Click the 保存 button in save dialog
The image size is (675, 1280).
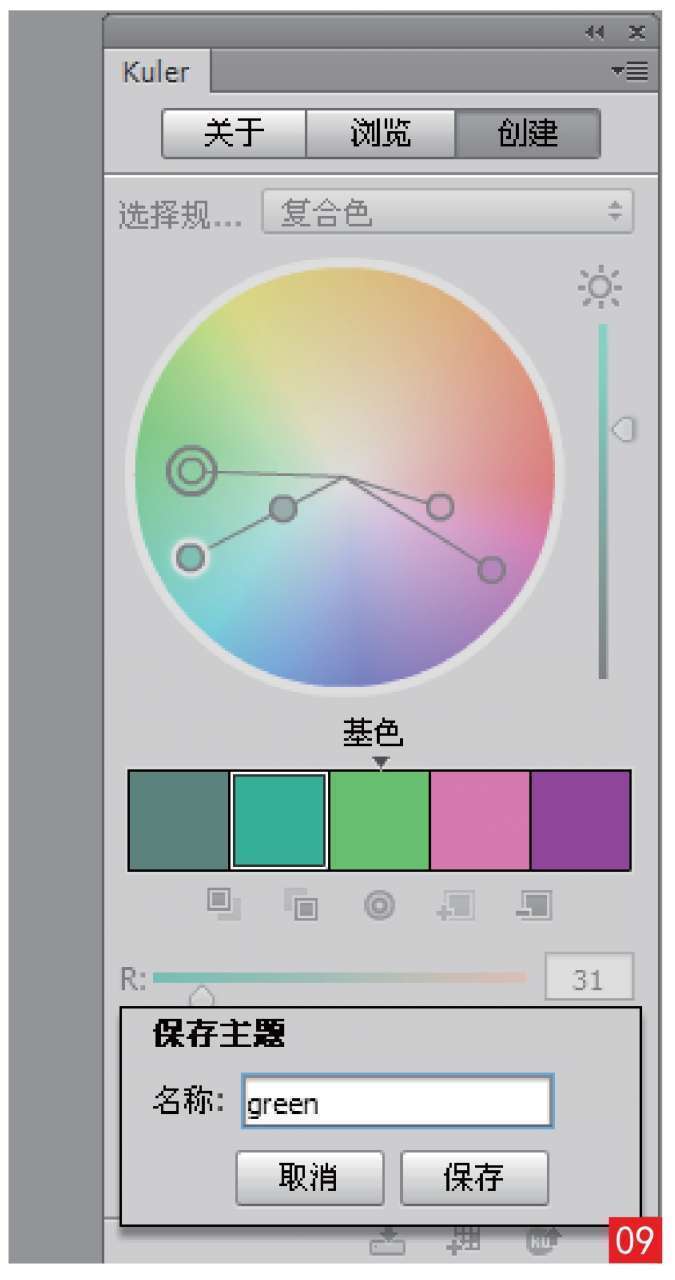(474, 1178)
